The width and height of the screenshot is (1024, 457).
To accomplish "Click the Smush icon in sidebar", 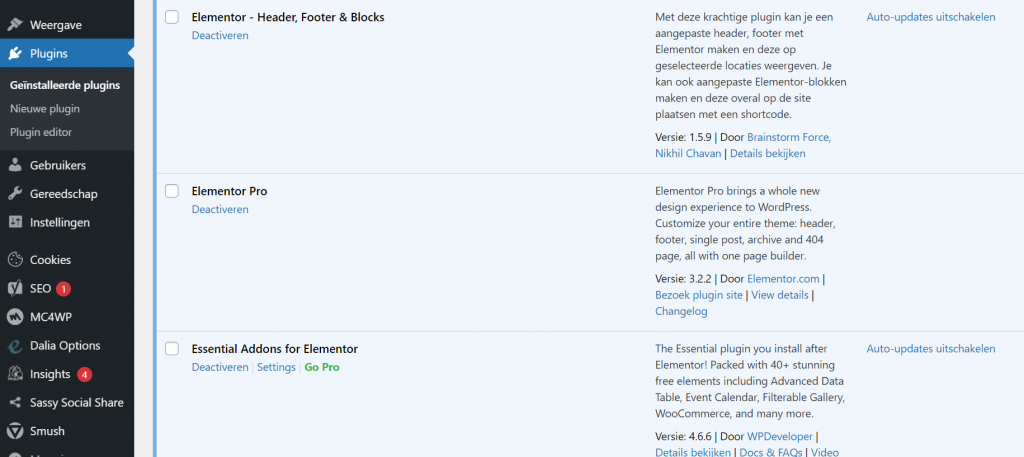I will tap(15, 431).
